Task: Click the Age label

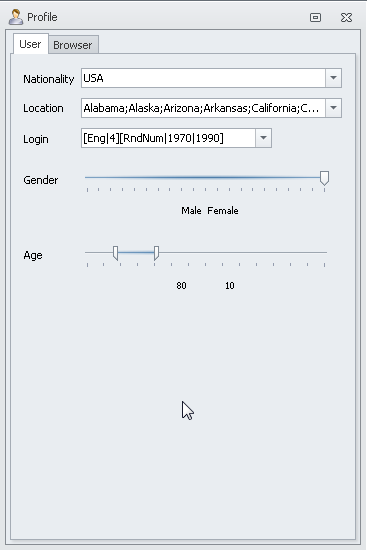Action: click(x=33, y=255)
